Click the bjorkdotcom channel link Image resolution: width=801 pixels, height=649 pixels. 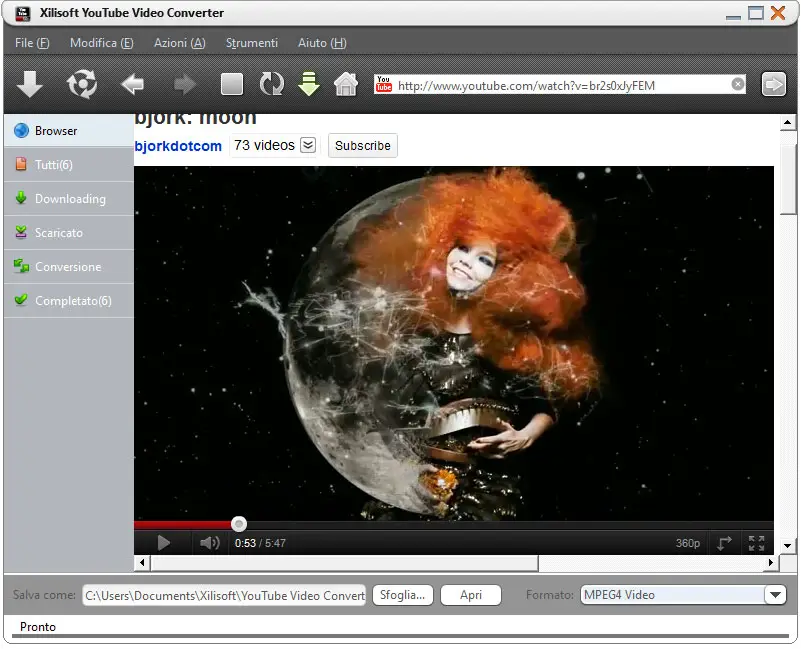pyautogui.click(x=178, y=146)
